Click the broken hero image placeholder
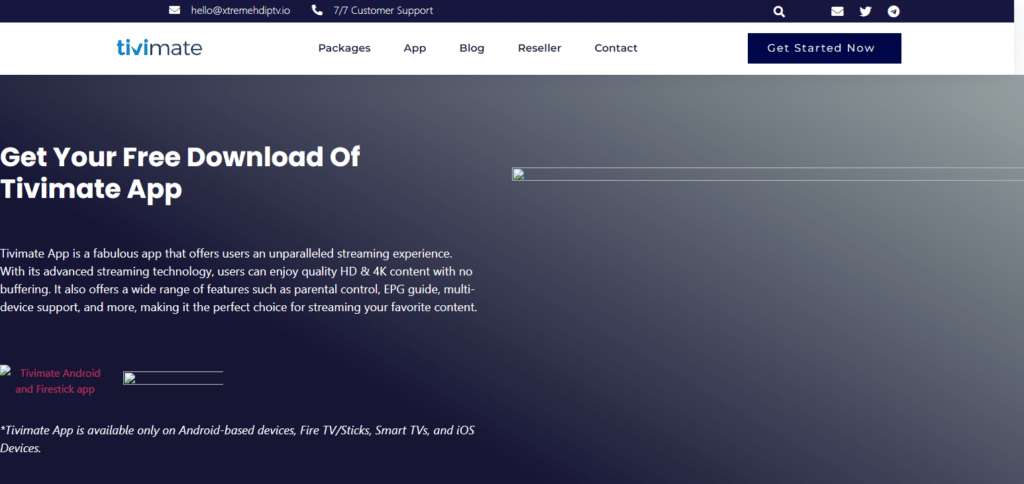This screenshot has height=484, width=1024. pyautogui.click(x=767, y=174)
